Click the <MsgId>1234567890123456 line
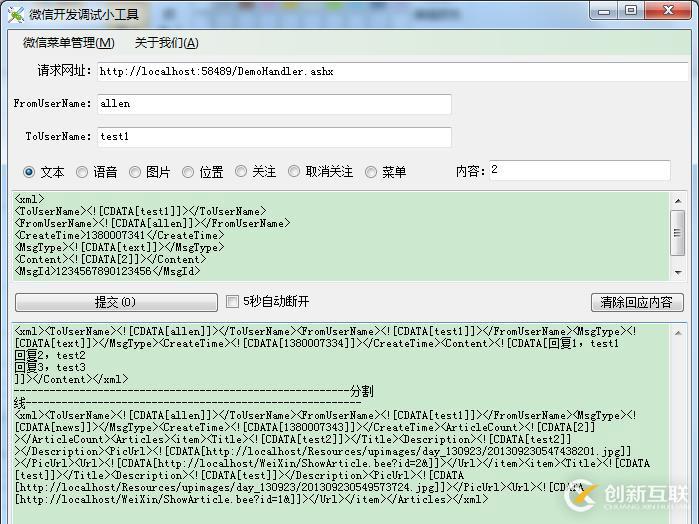This screenshot has width=699, height=524. 107,271
